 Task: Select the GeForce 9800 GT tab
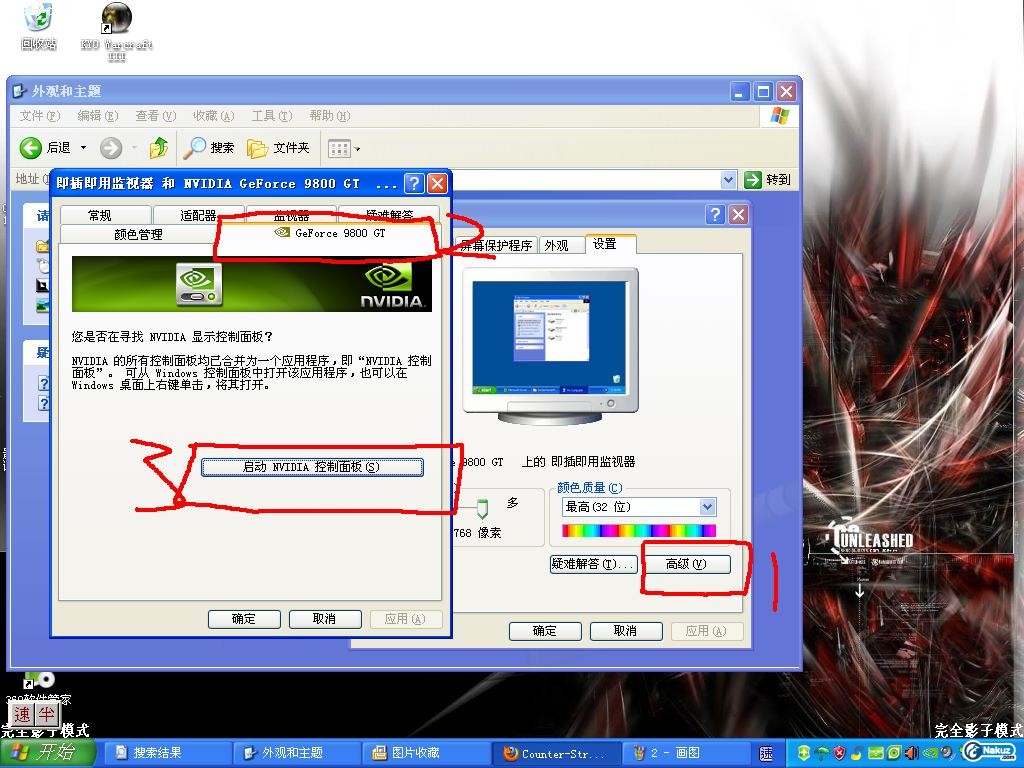coord(330,233)
